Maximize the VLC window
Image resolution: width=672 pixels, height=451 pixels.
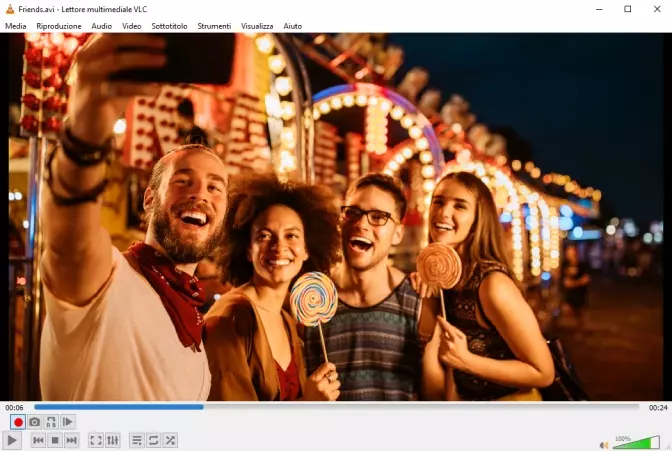point(627,9)
